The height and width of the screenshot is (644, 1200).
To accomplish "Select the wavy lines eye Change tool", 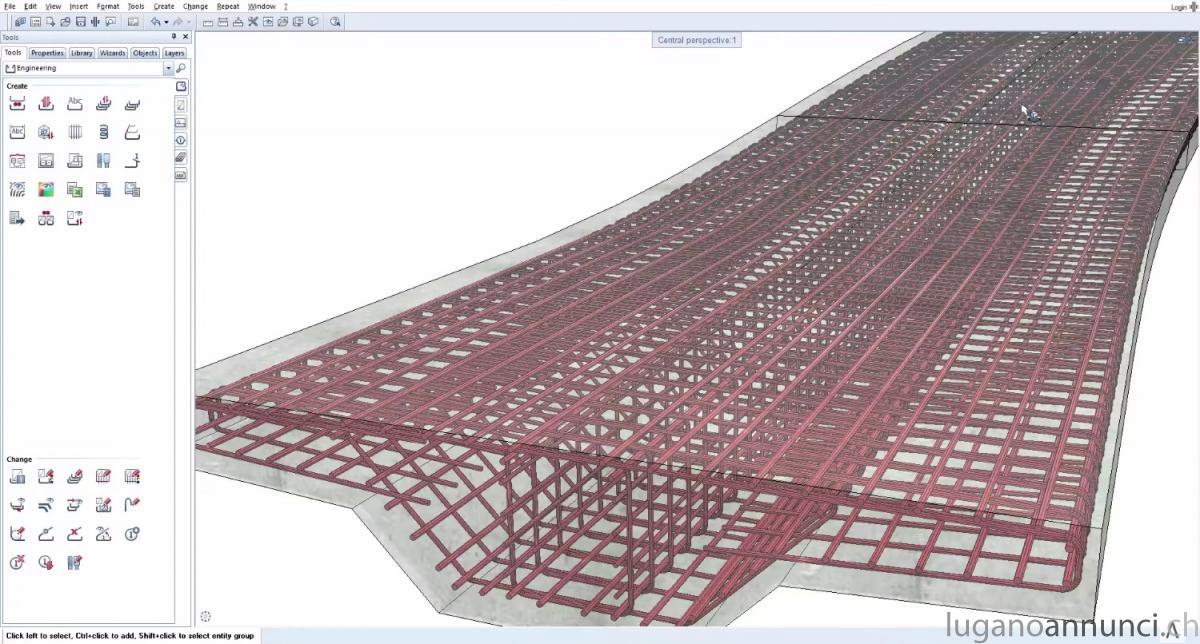I will [x=46, y=505].
